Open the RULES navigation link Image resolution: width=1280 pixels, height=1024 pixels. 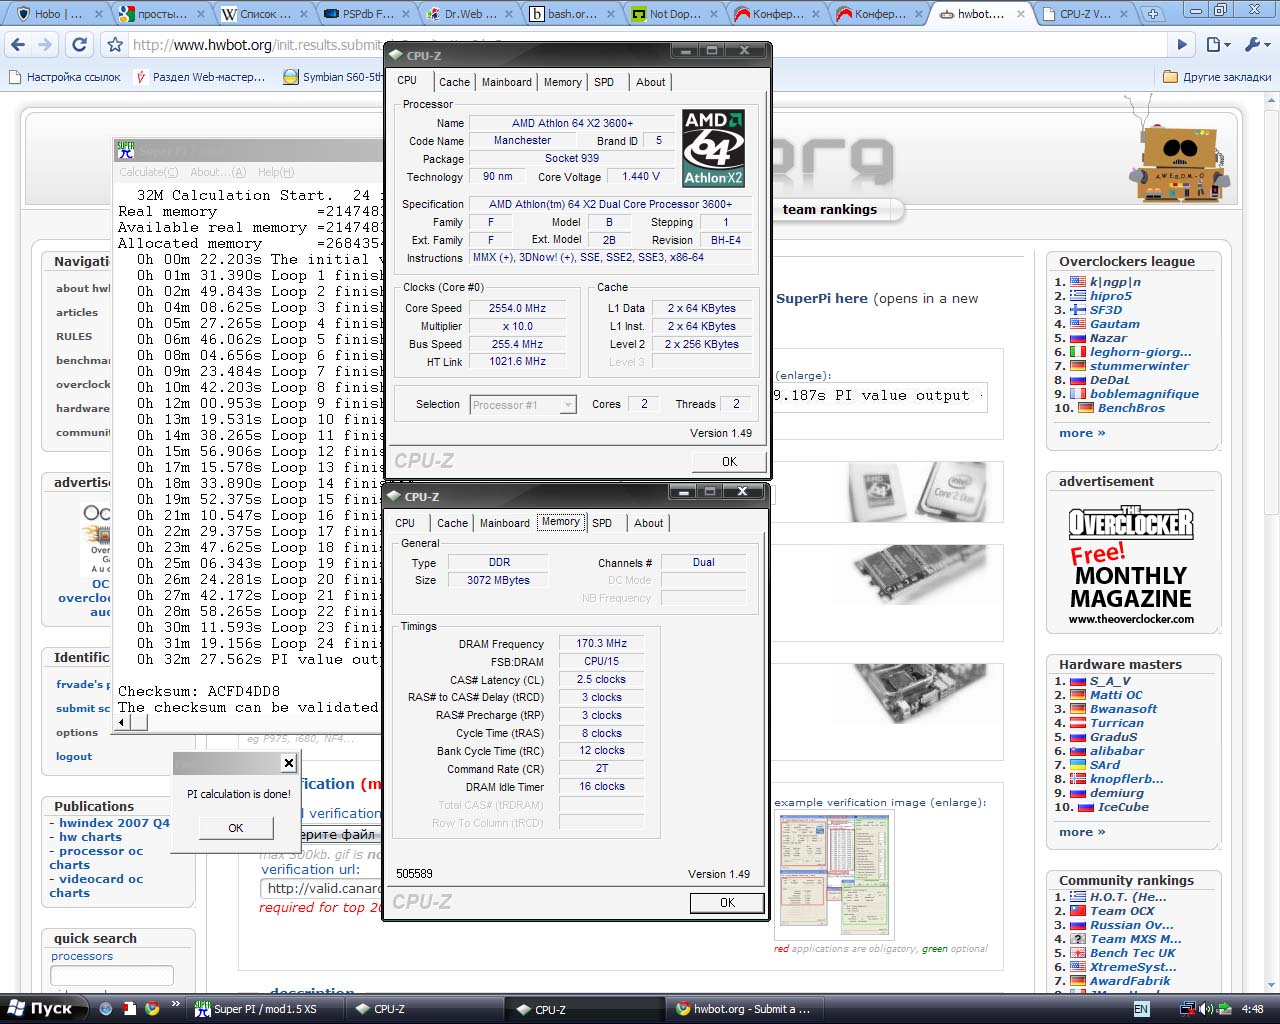(74, 337)
